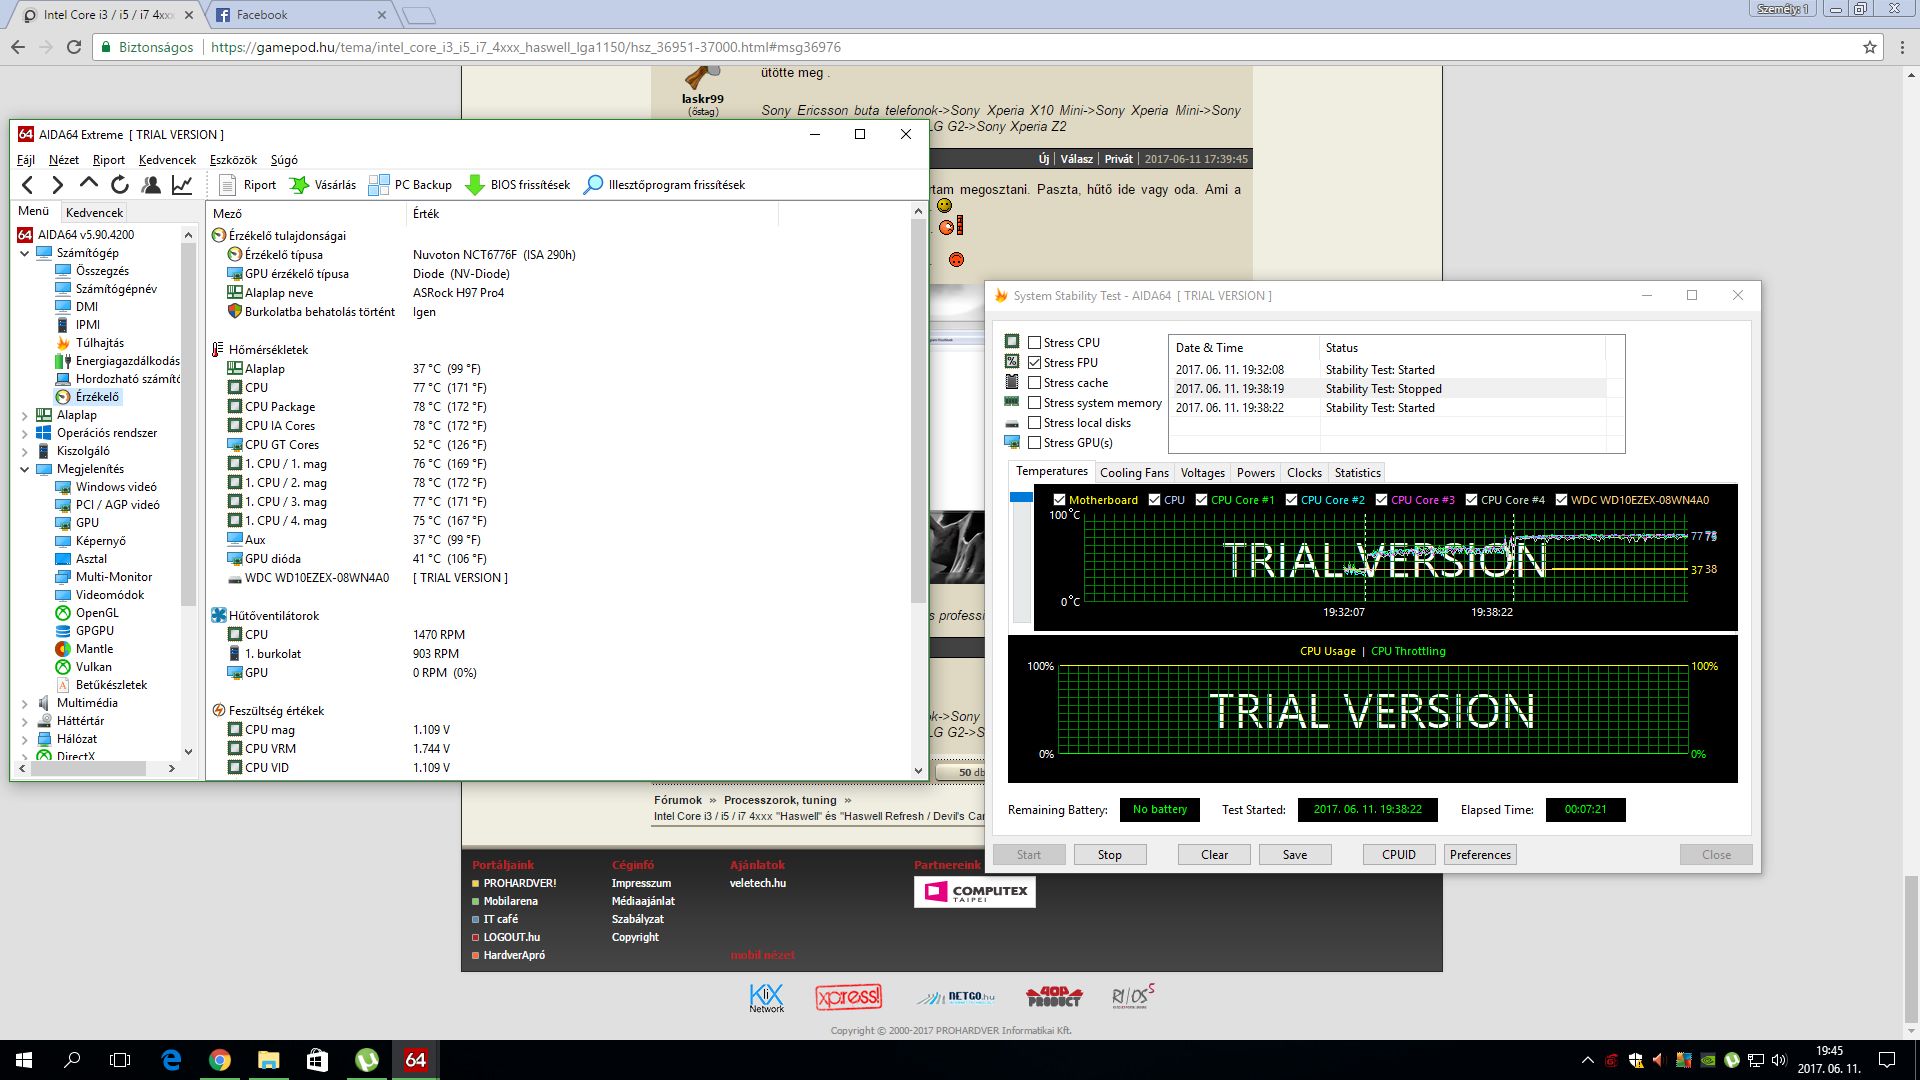Switch to Voltages tab

click(x=1202, y=473)
